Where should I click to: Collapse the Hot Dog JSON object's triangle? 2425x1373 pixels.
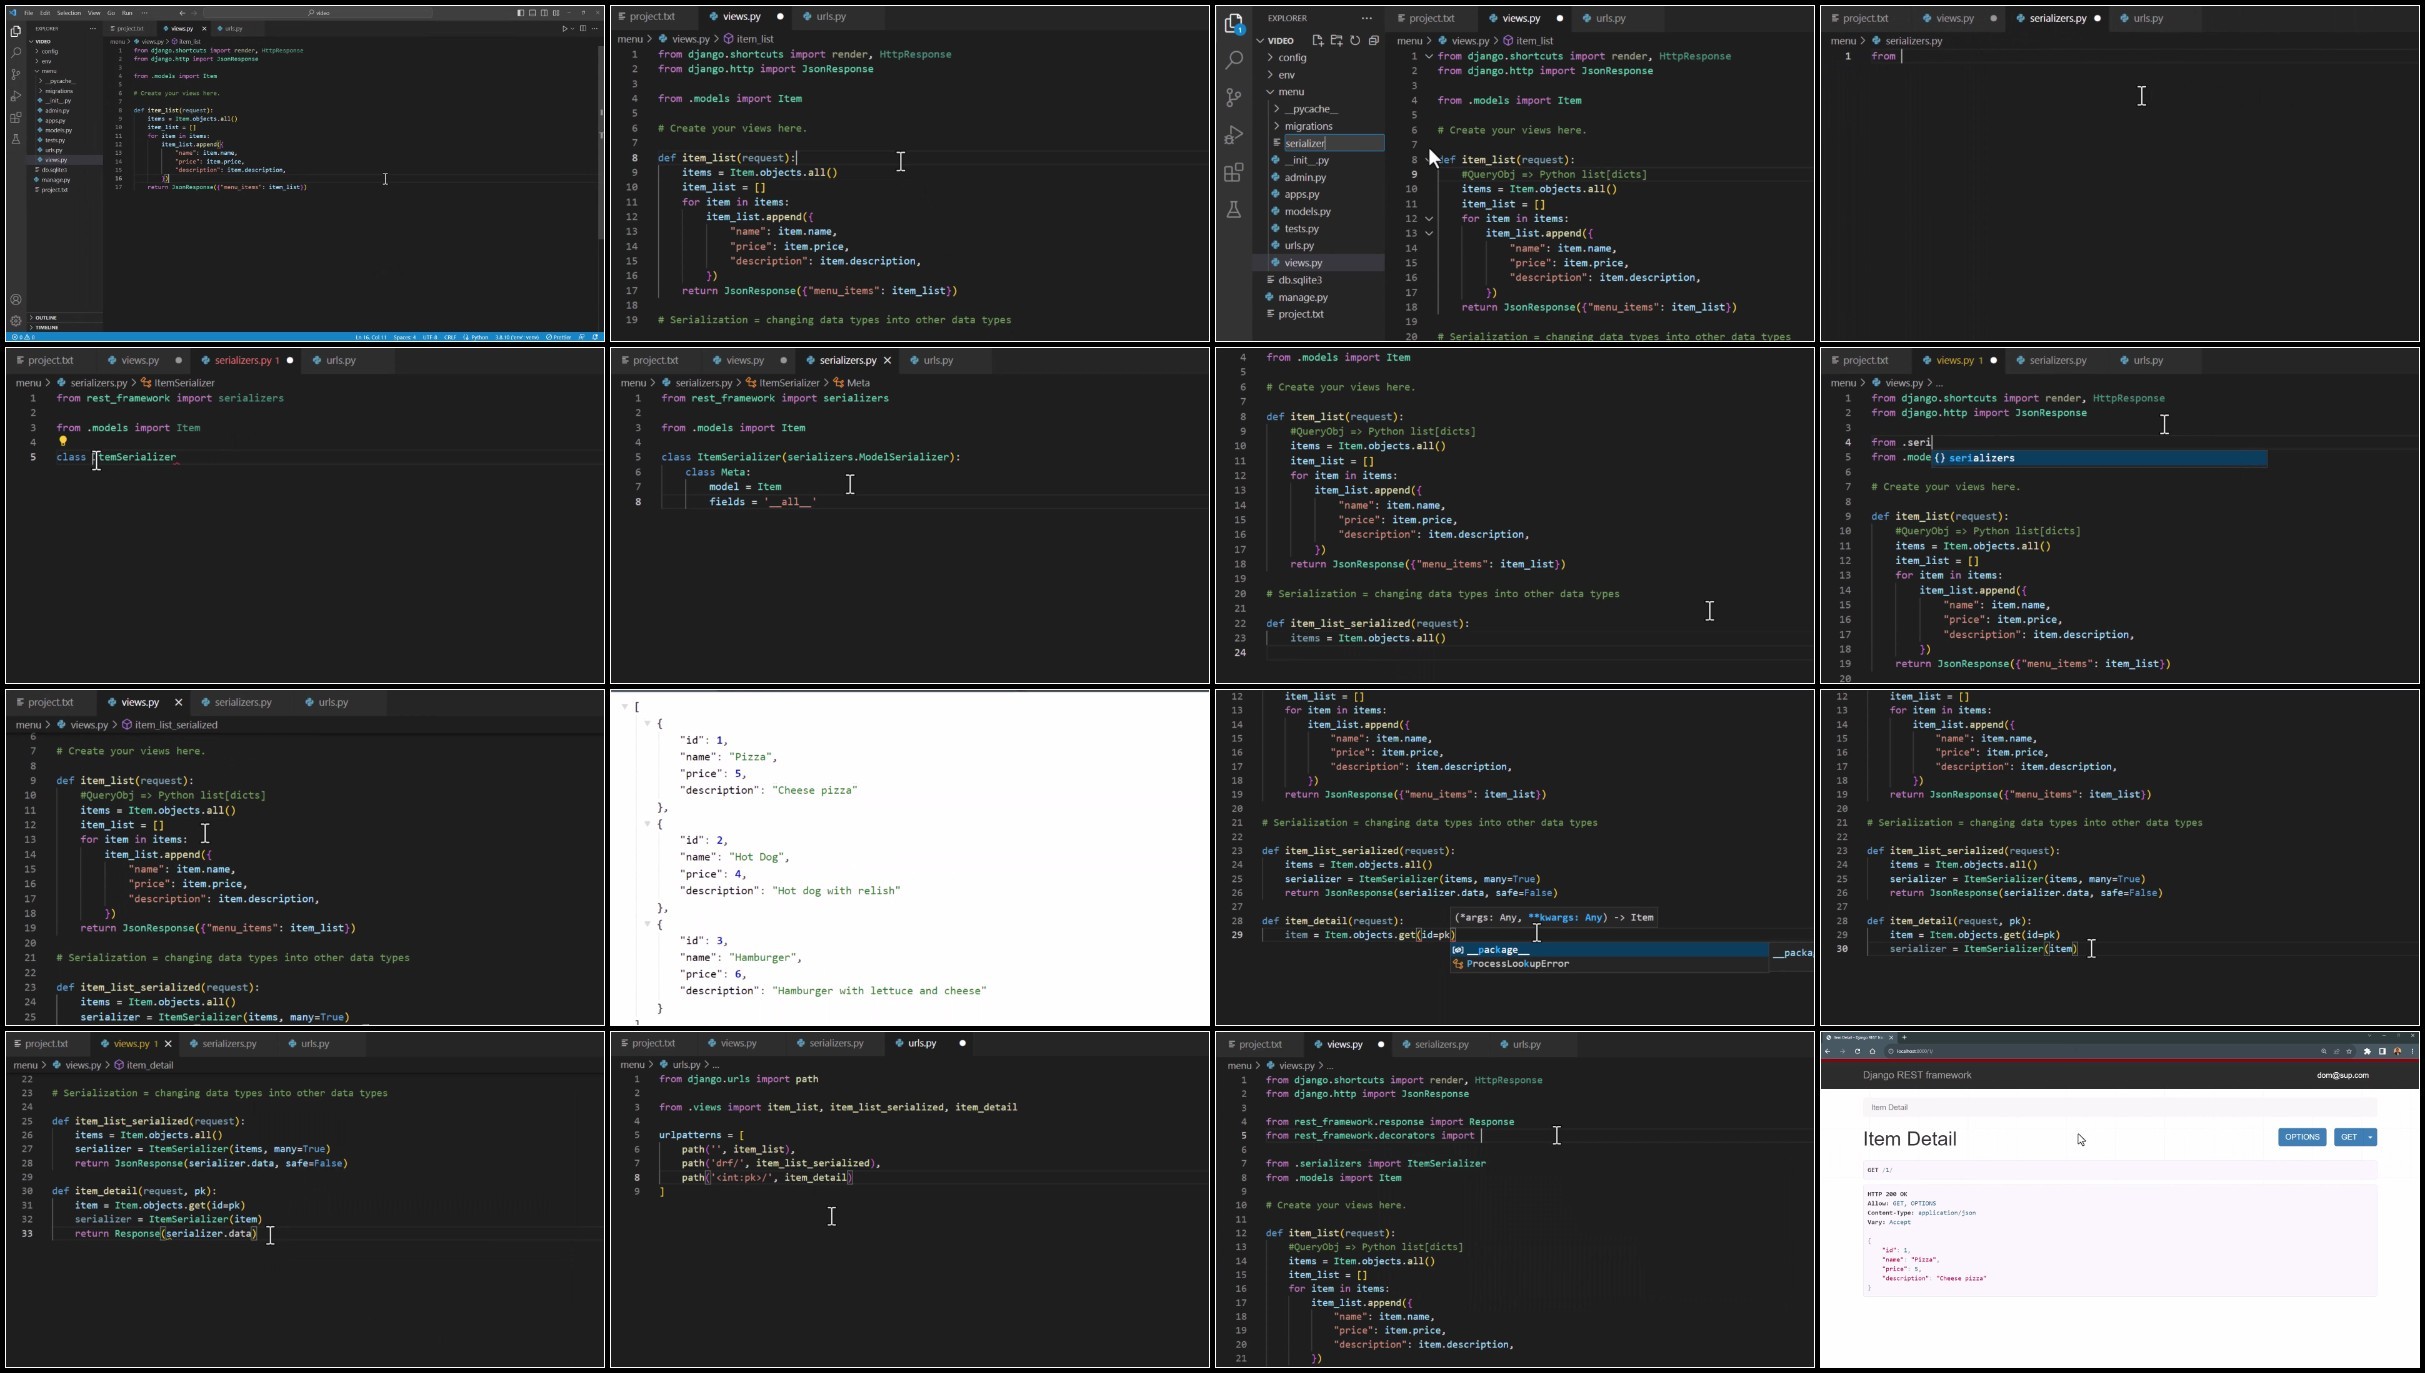click(647, 823)
